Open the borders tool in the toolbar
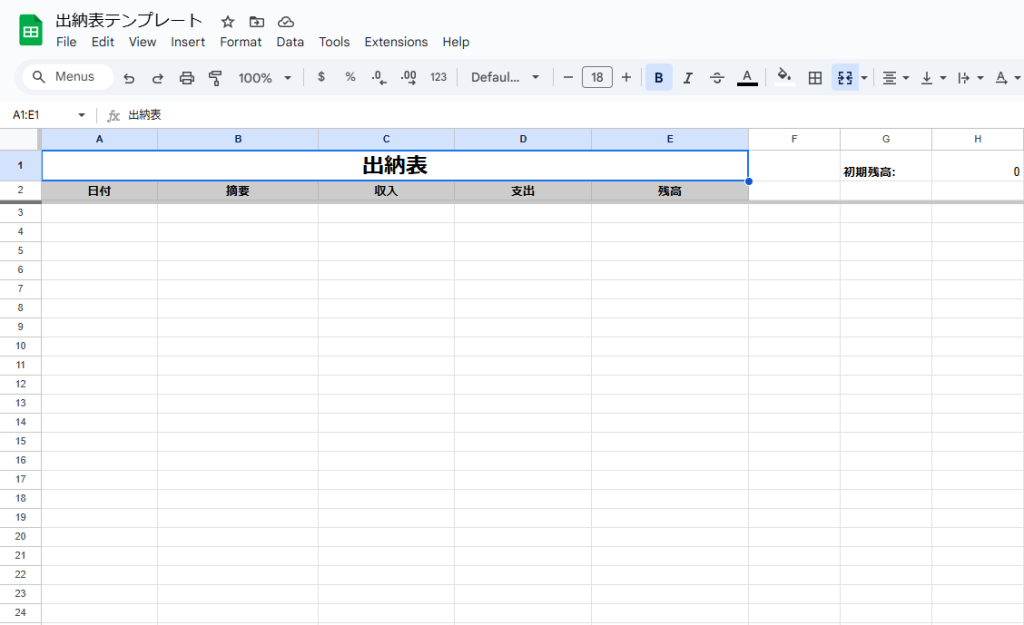 click(x=815, y=77)
